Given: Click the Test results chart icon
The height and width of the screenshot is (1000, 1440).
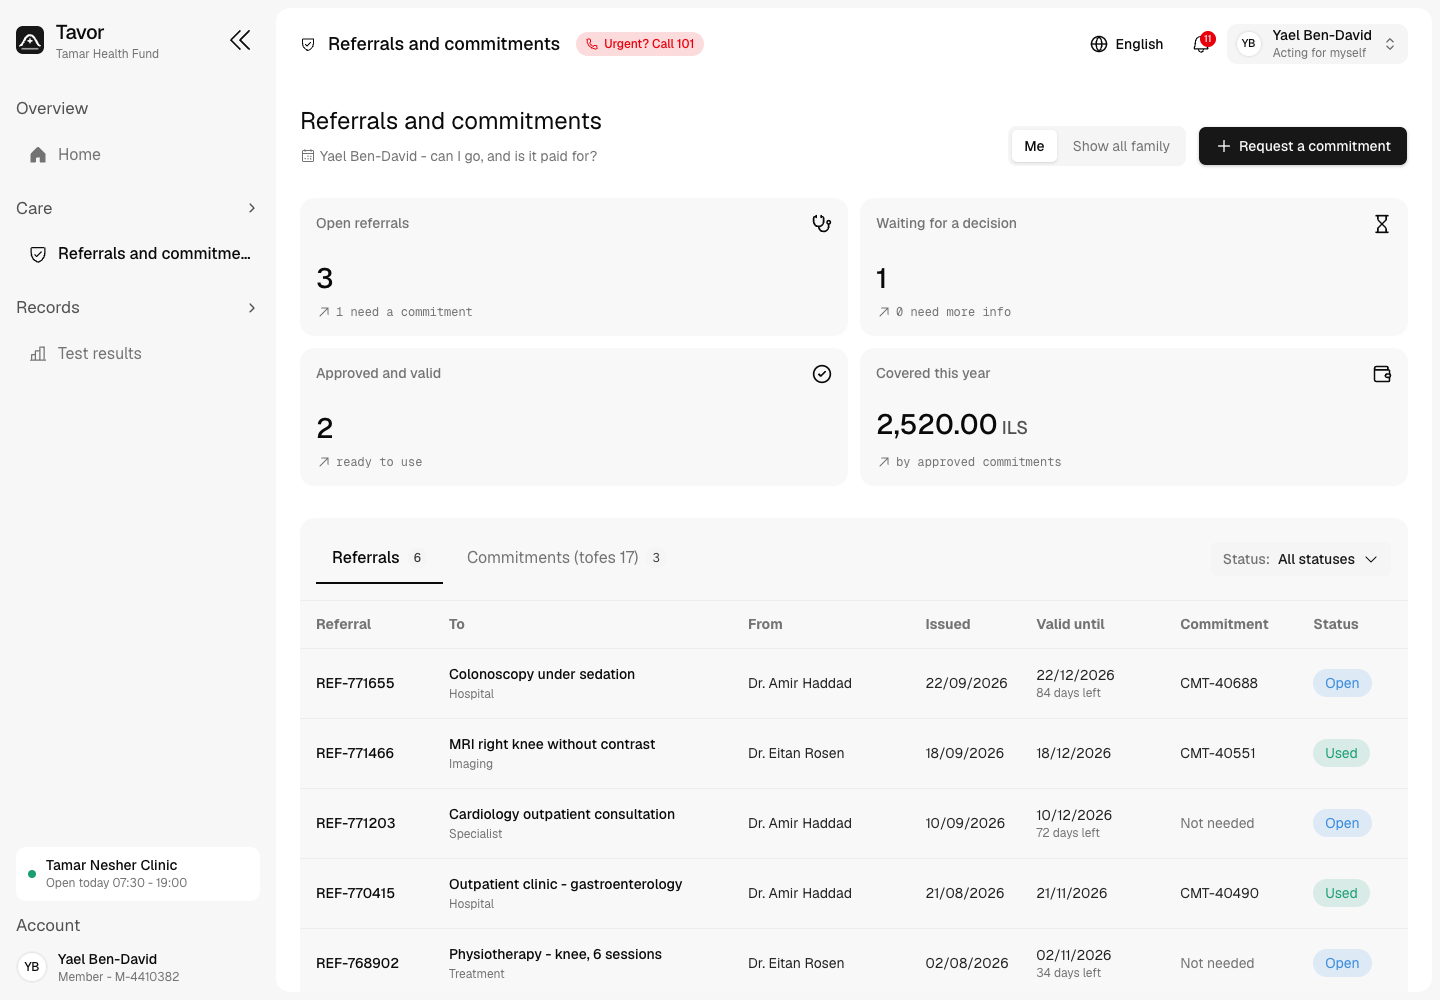Looking at the screenshot, I should pos(38,354).
